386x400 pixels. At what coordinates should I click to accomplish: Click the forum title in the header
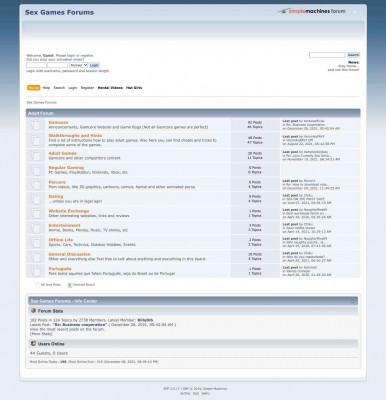pyautogui.click(x=59, y=12)
